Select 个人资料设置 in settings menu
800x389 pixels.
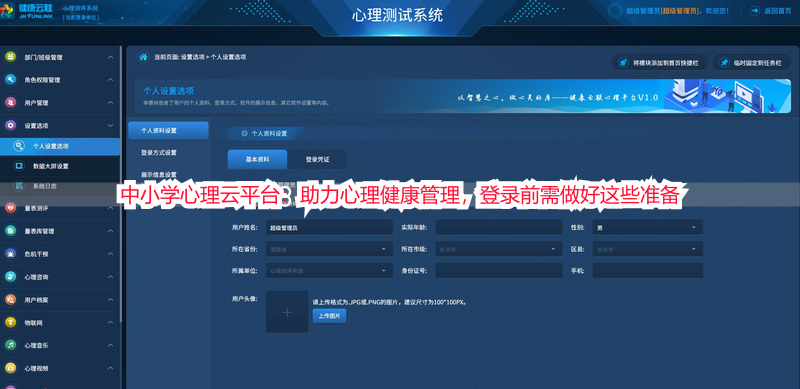168,131
